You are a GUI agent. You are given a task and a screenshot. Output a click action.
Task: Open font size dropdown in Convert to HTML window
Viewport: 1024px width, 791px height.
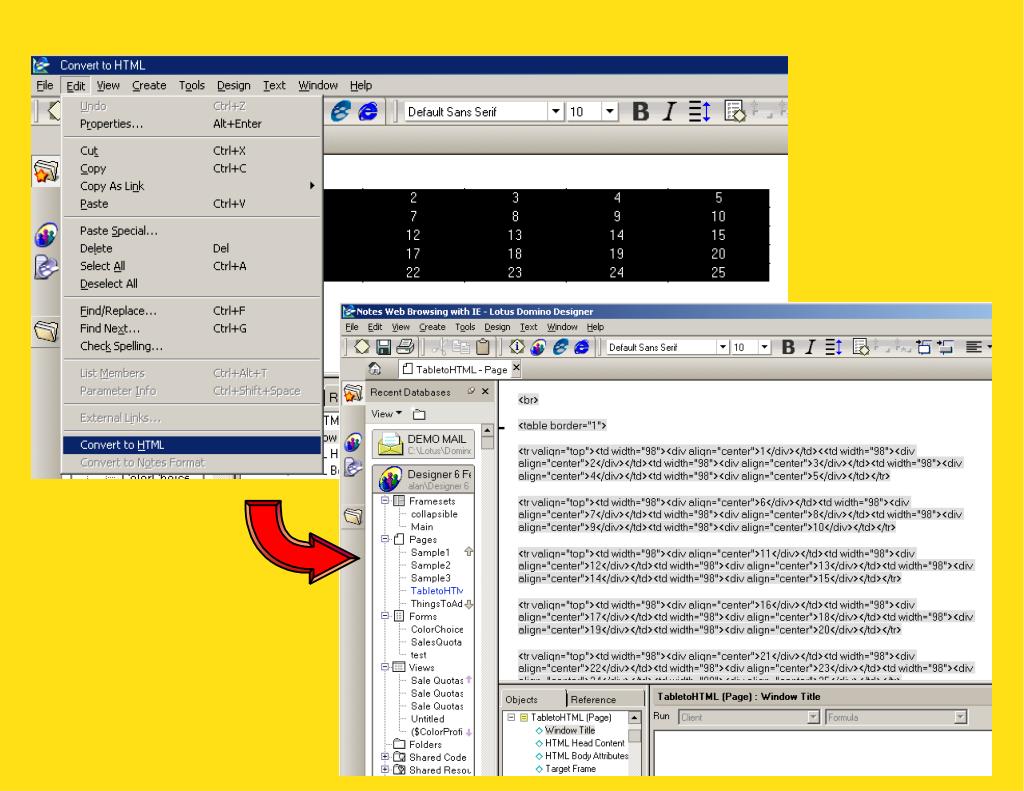pos(609,111)
